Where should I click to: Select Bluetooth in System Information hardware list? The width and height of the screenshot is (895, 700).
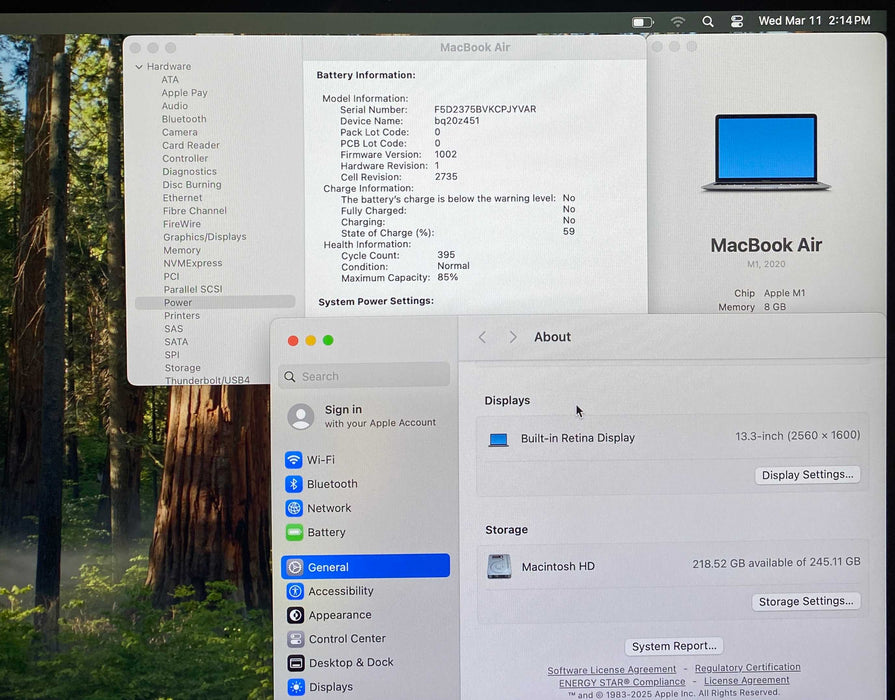click(x=184, y=119)
